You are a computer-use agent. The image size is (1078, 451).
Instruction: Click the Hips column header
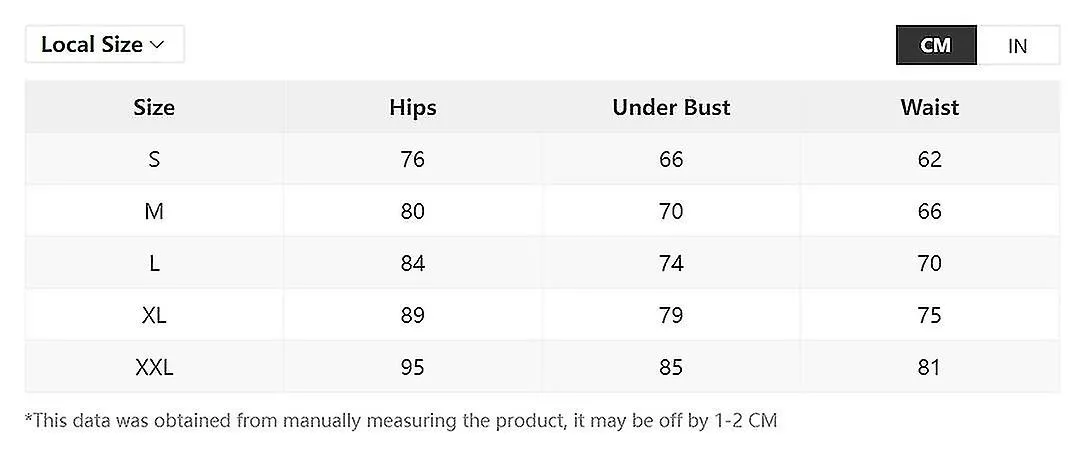pyautogui.click(x=412, y=107)
